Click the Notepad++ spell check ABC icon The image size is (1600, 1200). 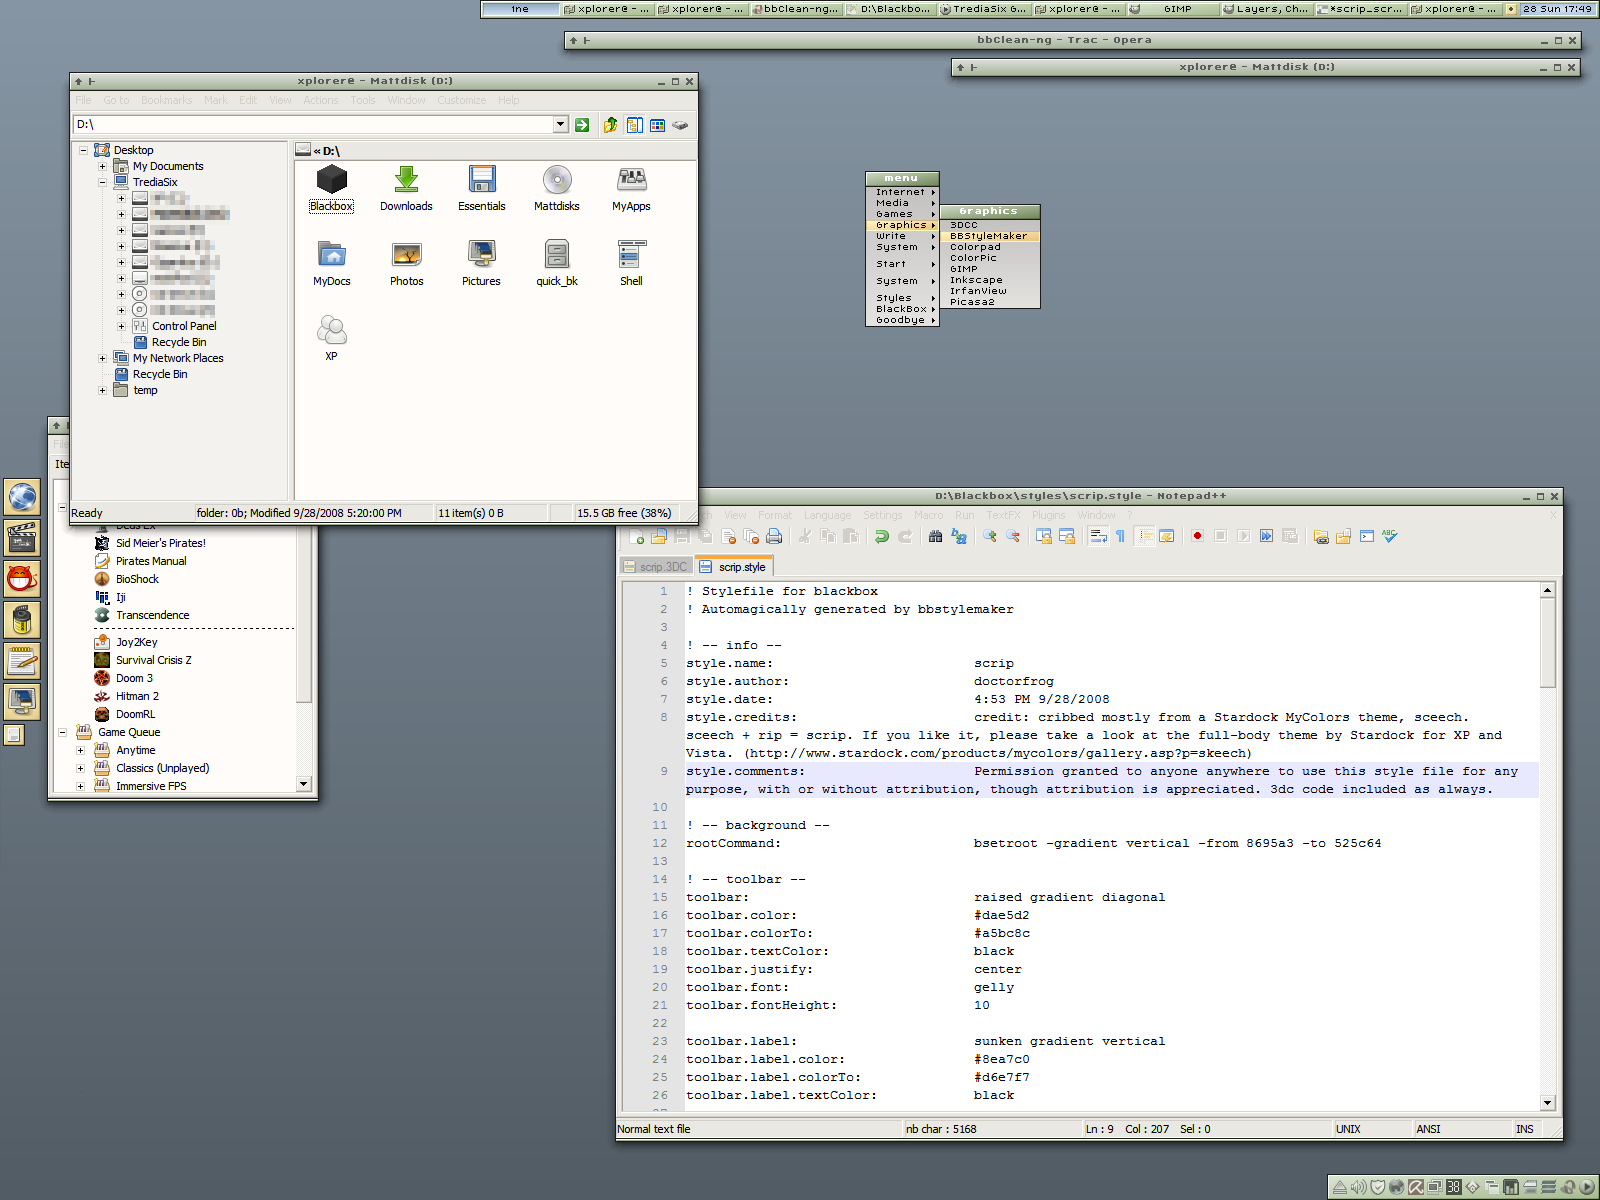1390,536
